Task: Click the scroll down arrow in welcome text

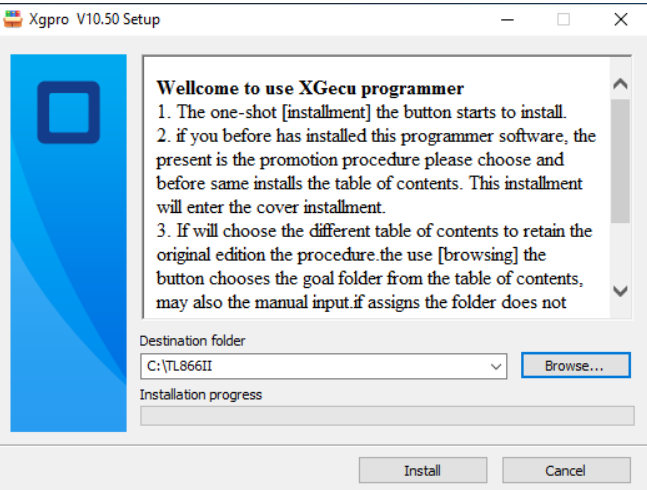Action: [620, 291]
